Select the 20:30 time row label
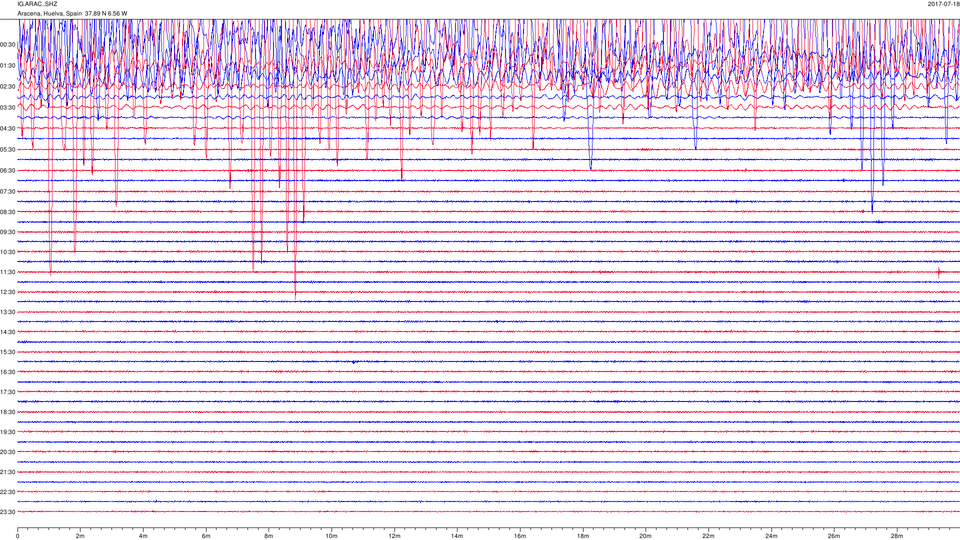Viewport: 960px width, 540px height. click(x=7, y=452)
